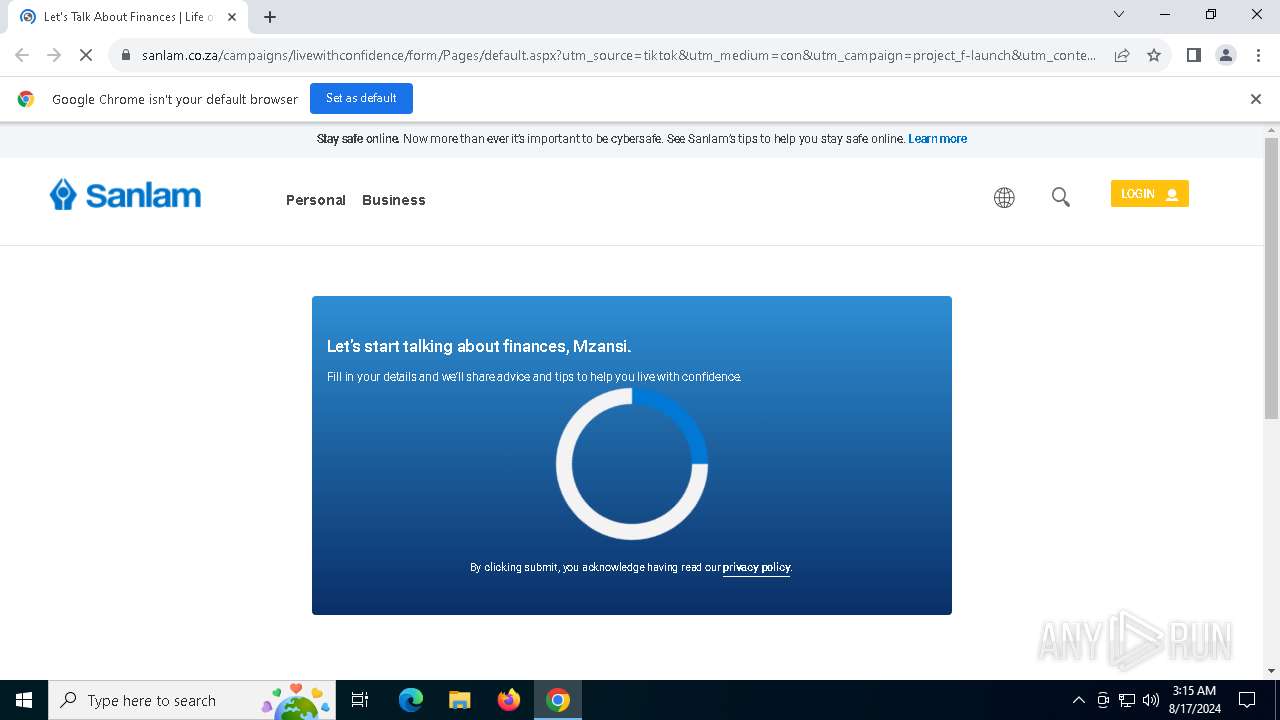
Task: Launch Firefox from taskbar
Action: pos(509,700)
